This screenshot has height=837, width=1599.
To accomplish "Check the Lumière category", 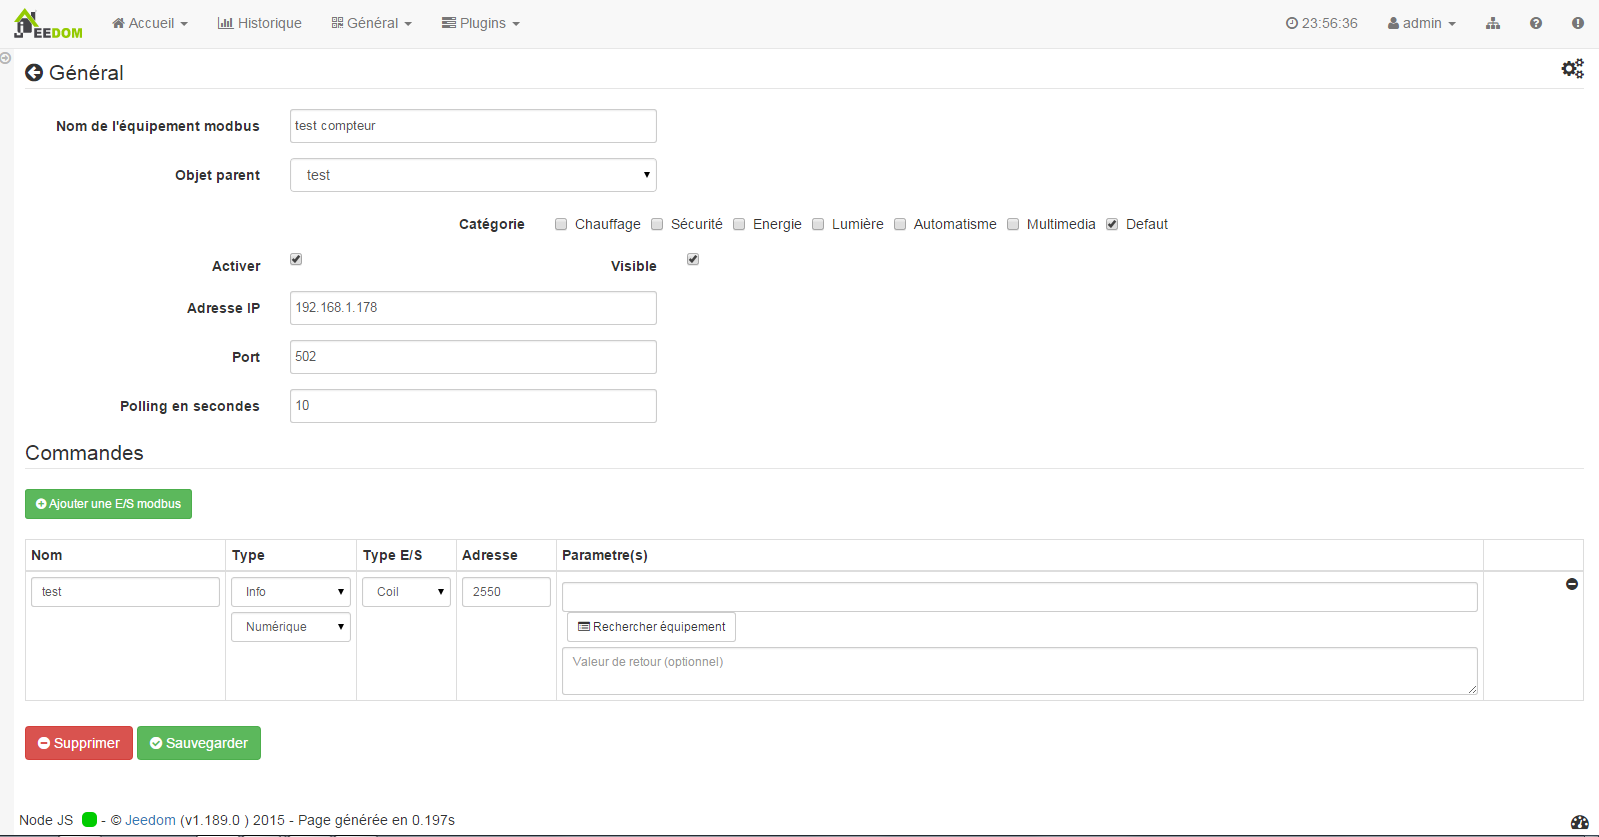I will (x=818, y=224).
